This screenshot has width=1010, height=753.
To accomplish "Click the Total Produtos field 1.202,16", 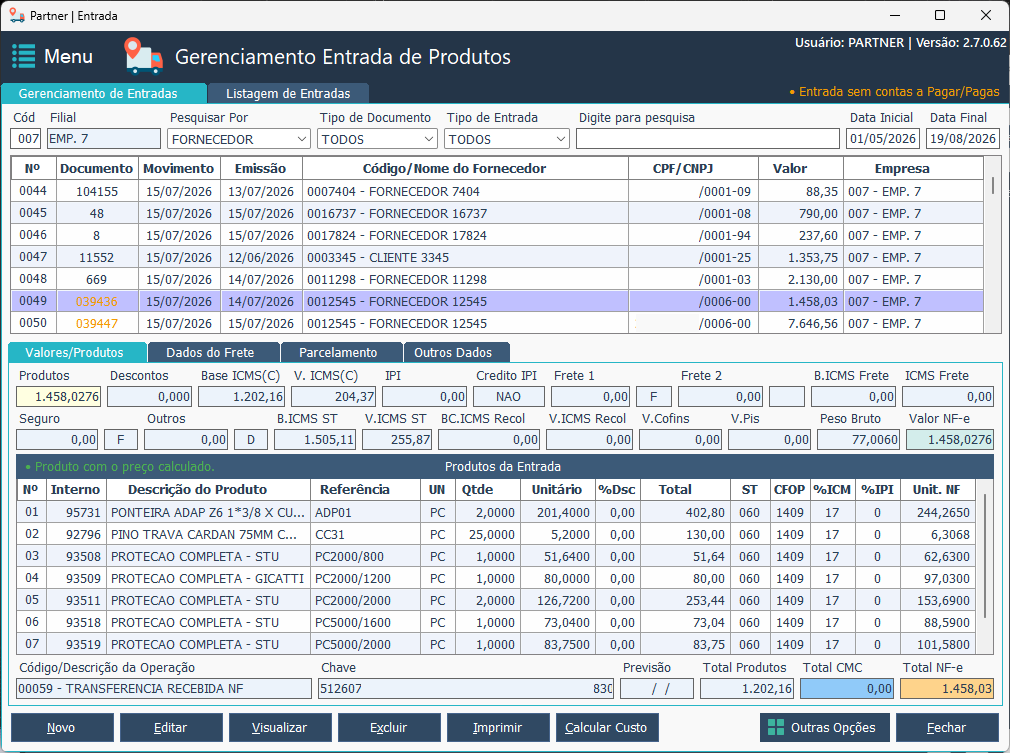I will pos(747,689).
